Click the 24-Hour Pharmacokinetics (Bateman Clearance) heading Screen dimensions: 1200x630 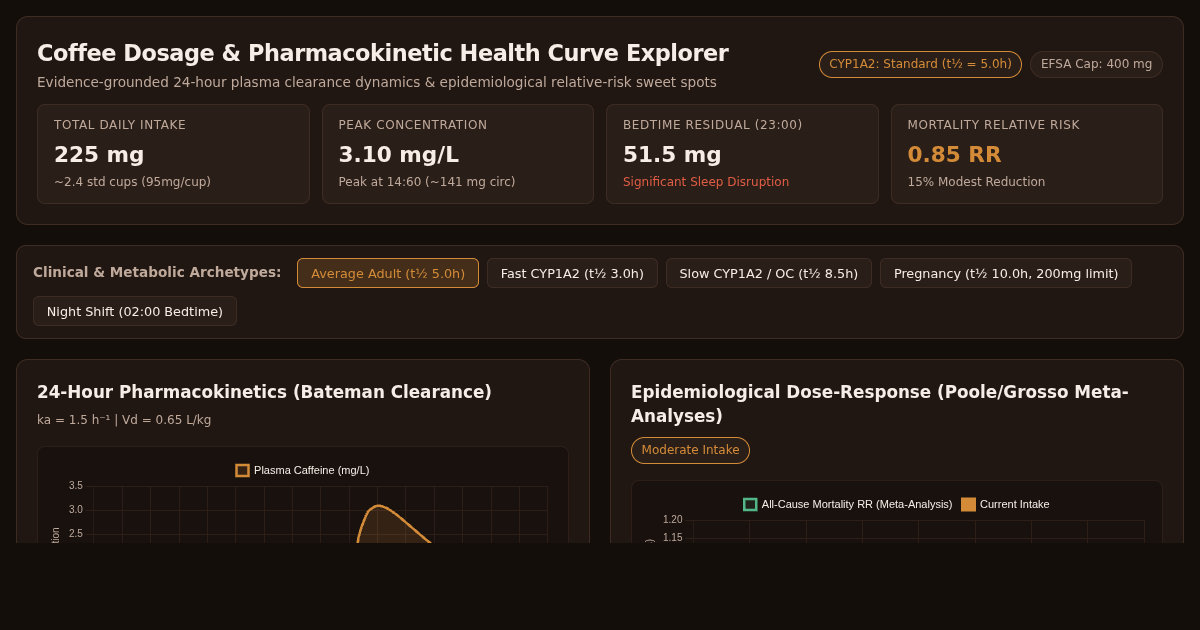(264, 392)
